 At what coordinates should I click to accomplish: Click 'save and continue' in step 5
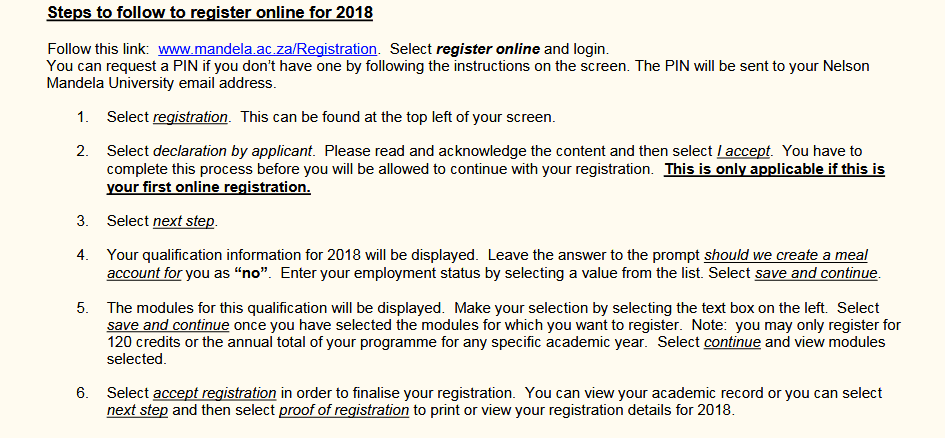click(x=168, y=325)
